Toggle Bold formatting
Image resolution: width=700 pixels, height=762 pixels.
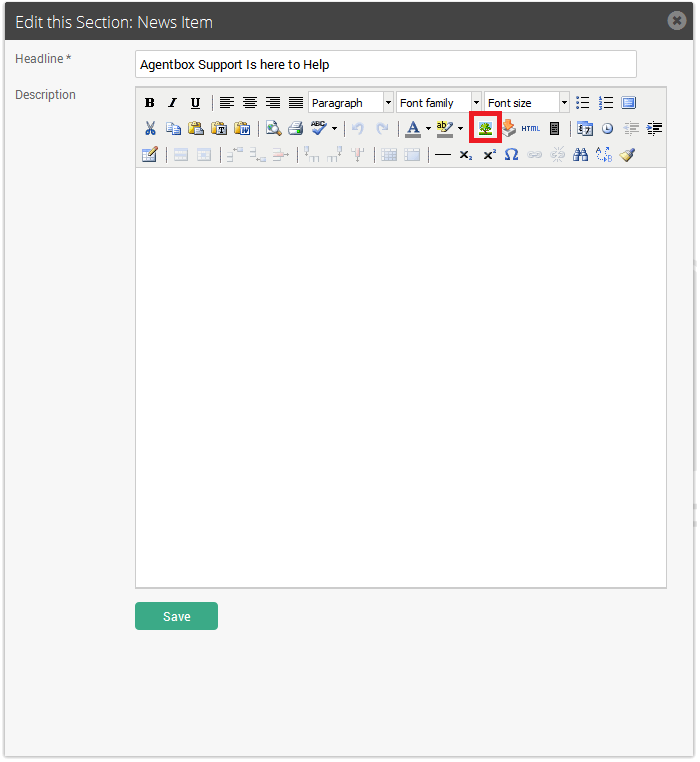pyautogui.click(x=150, y=103)
